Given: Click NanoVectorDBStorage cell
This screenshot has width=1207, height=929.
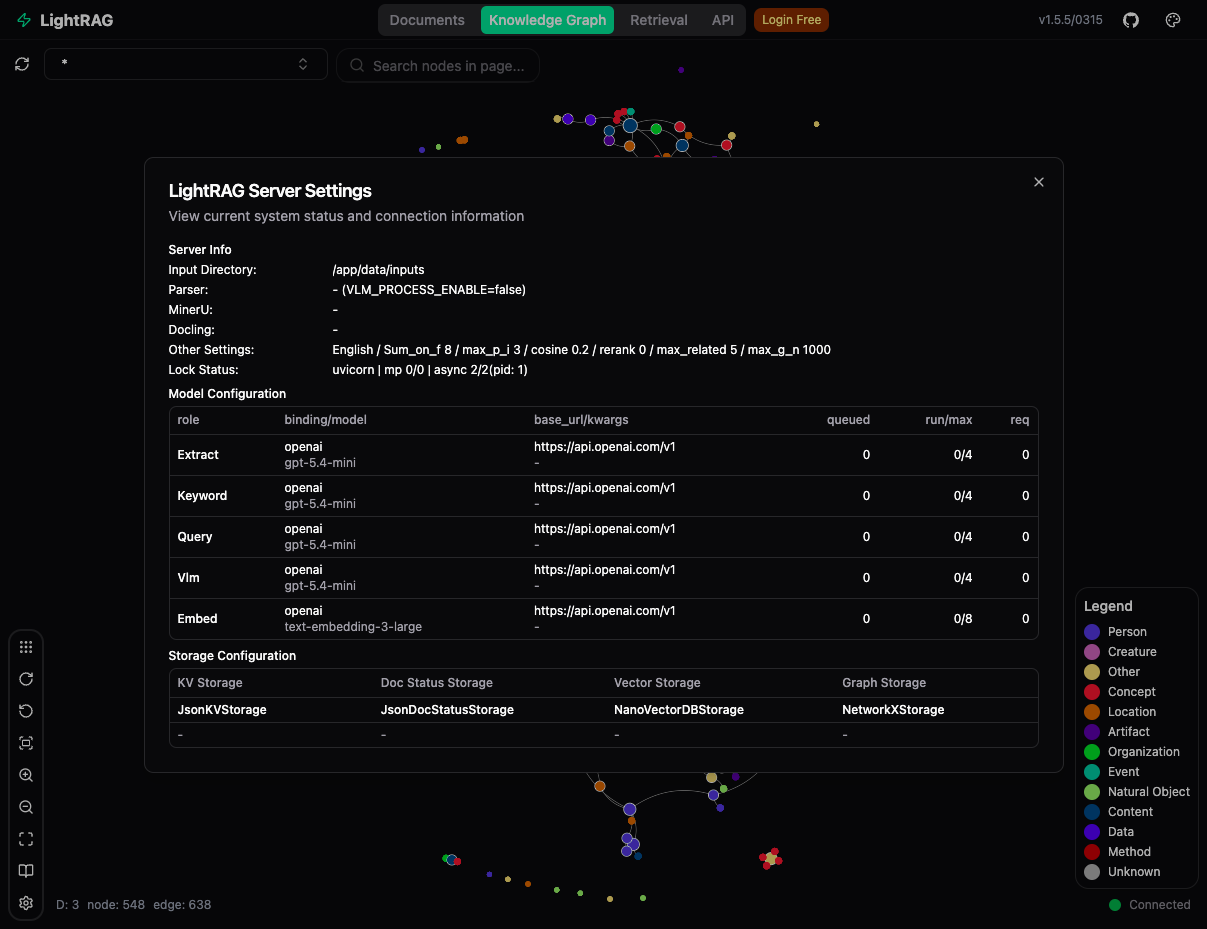Looking at the screenshot, I should 679,710.
